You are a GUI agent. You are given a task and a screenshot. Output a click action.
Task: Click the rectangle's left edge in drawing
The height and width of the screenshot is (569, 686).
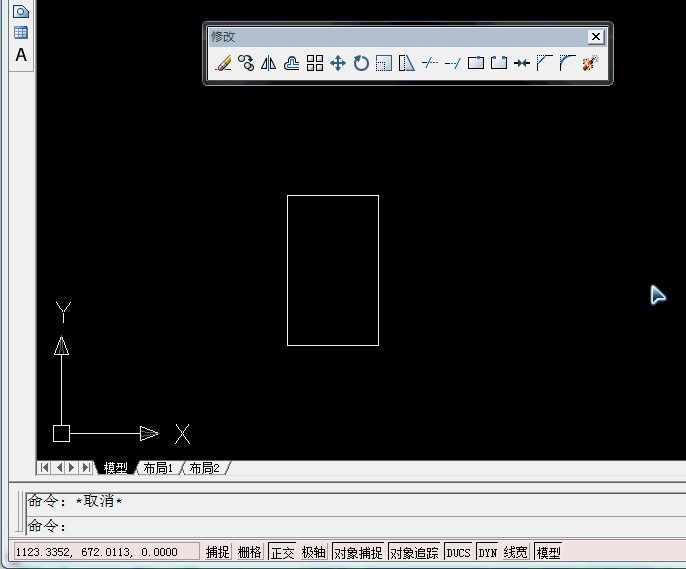point(287,270)
